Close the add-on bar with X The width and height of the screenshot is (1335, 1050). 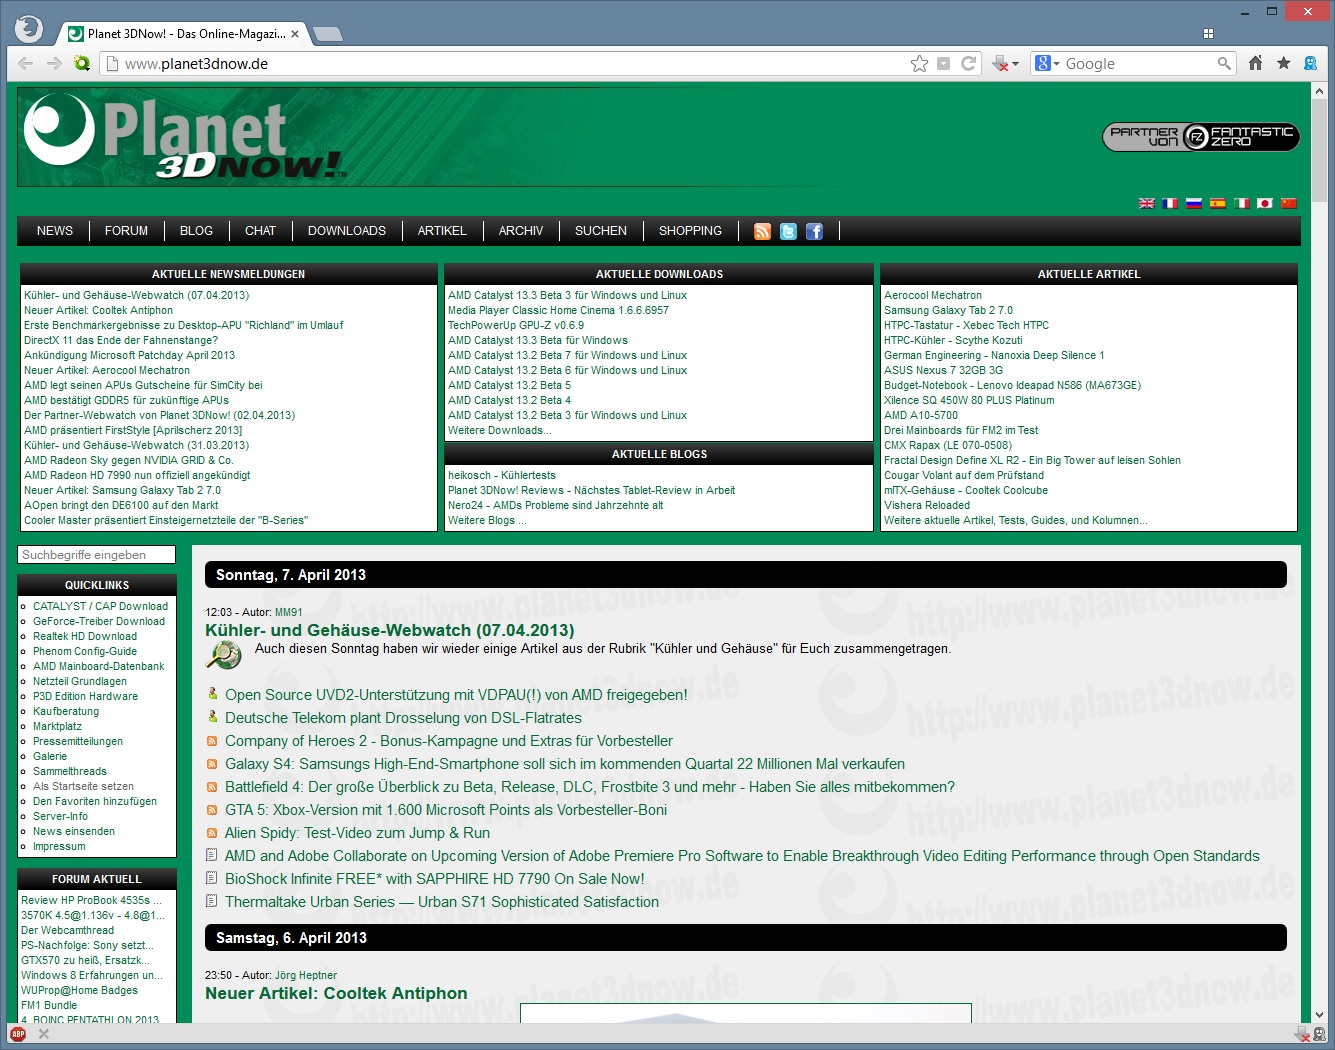pyautogui.click(x=44, y=1034)
